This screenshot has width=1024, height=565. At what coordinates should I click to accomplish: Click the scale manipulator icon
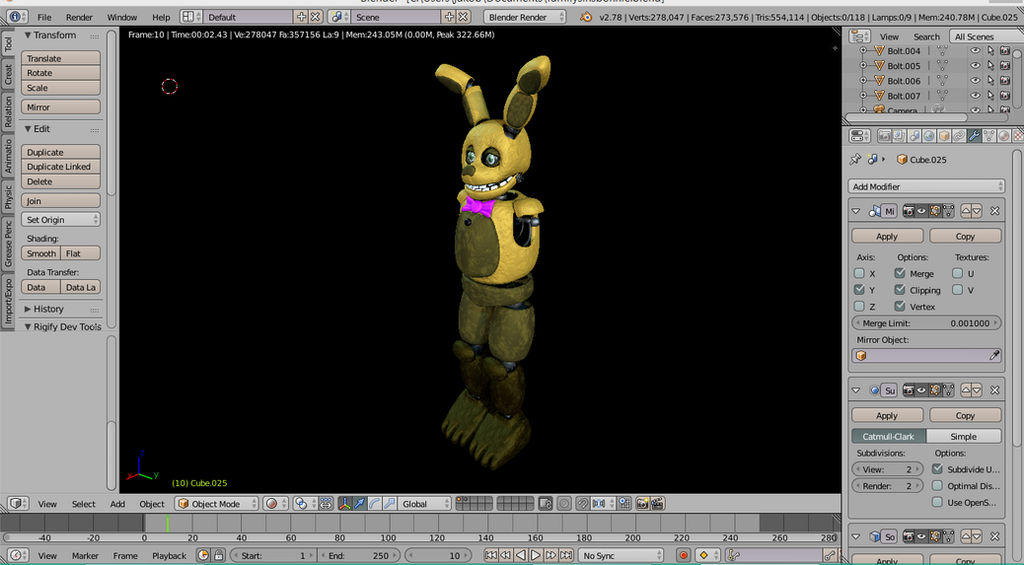(390, 504)
